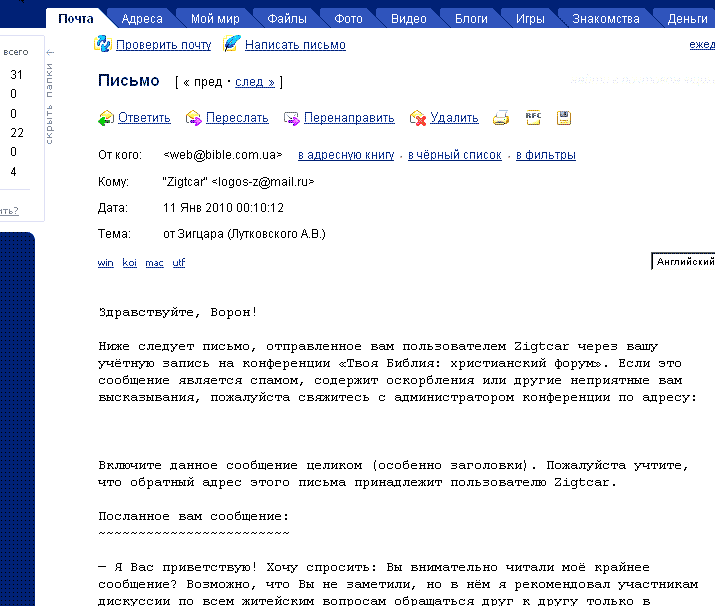The height and width of the screenshot is (606, 715).
Task: Click the в фильтры link
Action: tap(546, 155)
